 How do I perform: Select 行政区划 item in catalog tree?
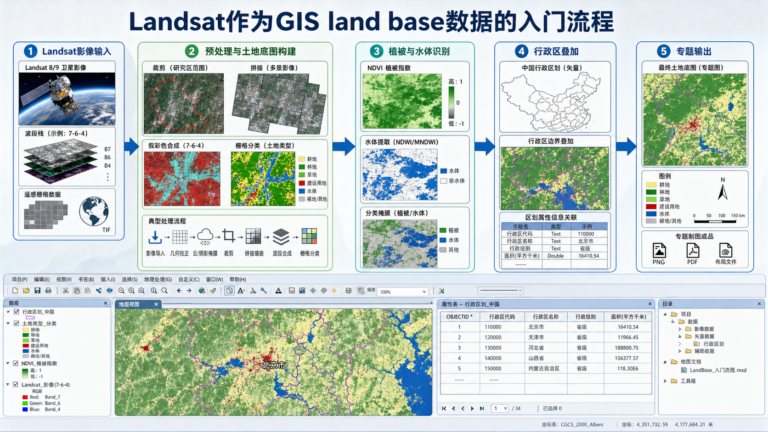(713, 344)
